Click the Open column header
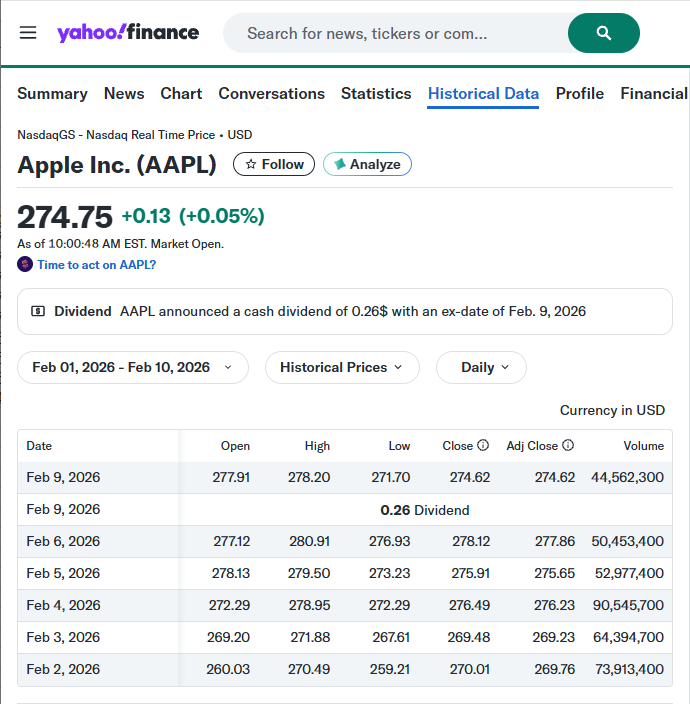The image size is (690, 704). tap(235, 446)
